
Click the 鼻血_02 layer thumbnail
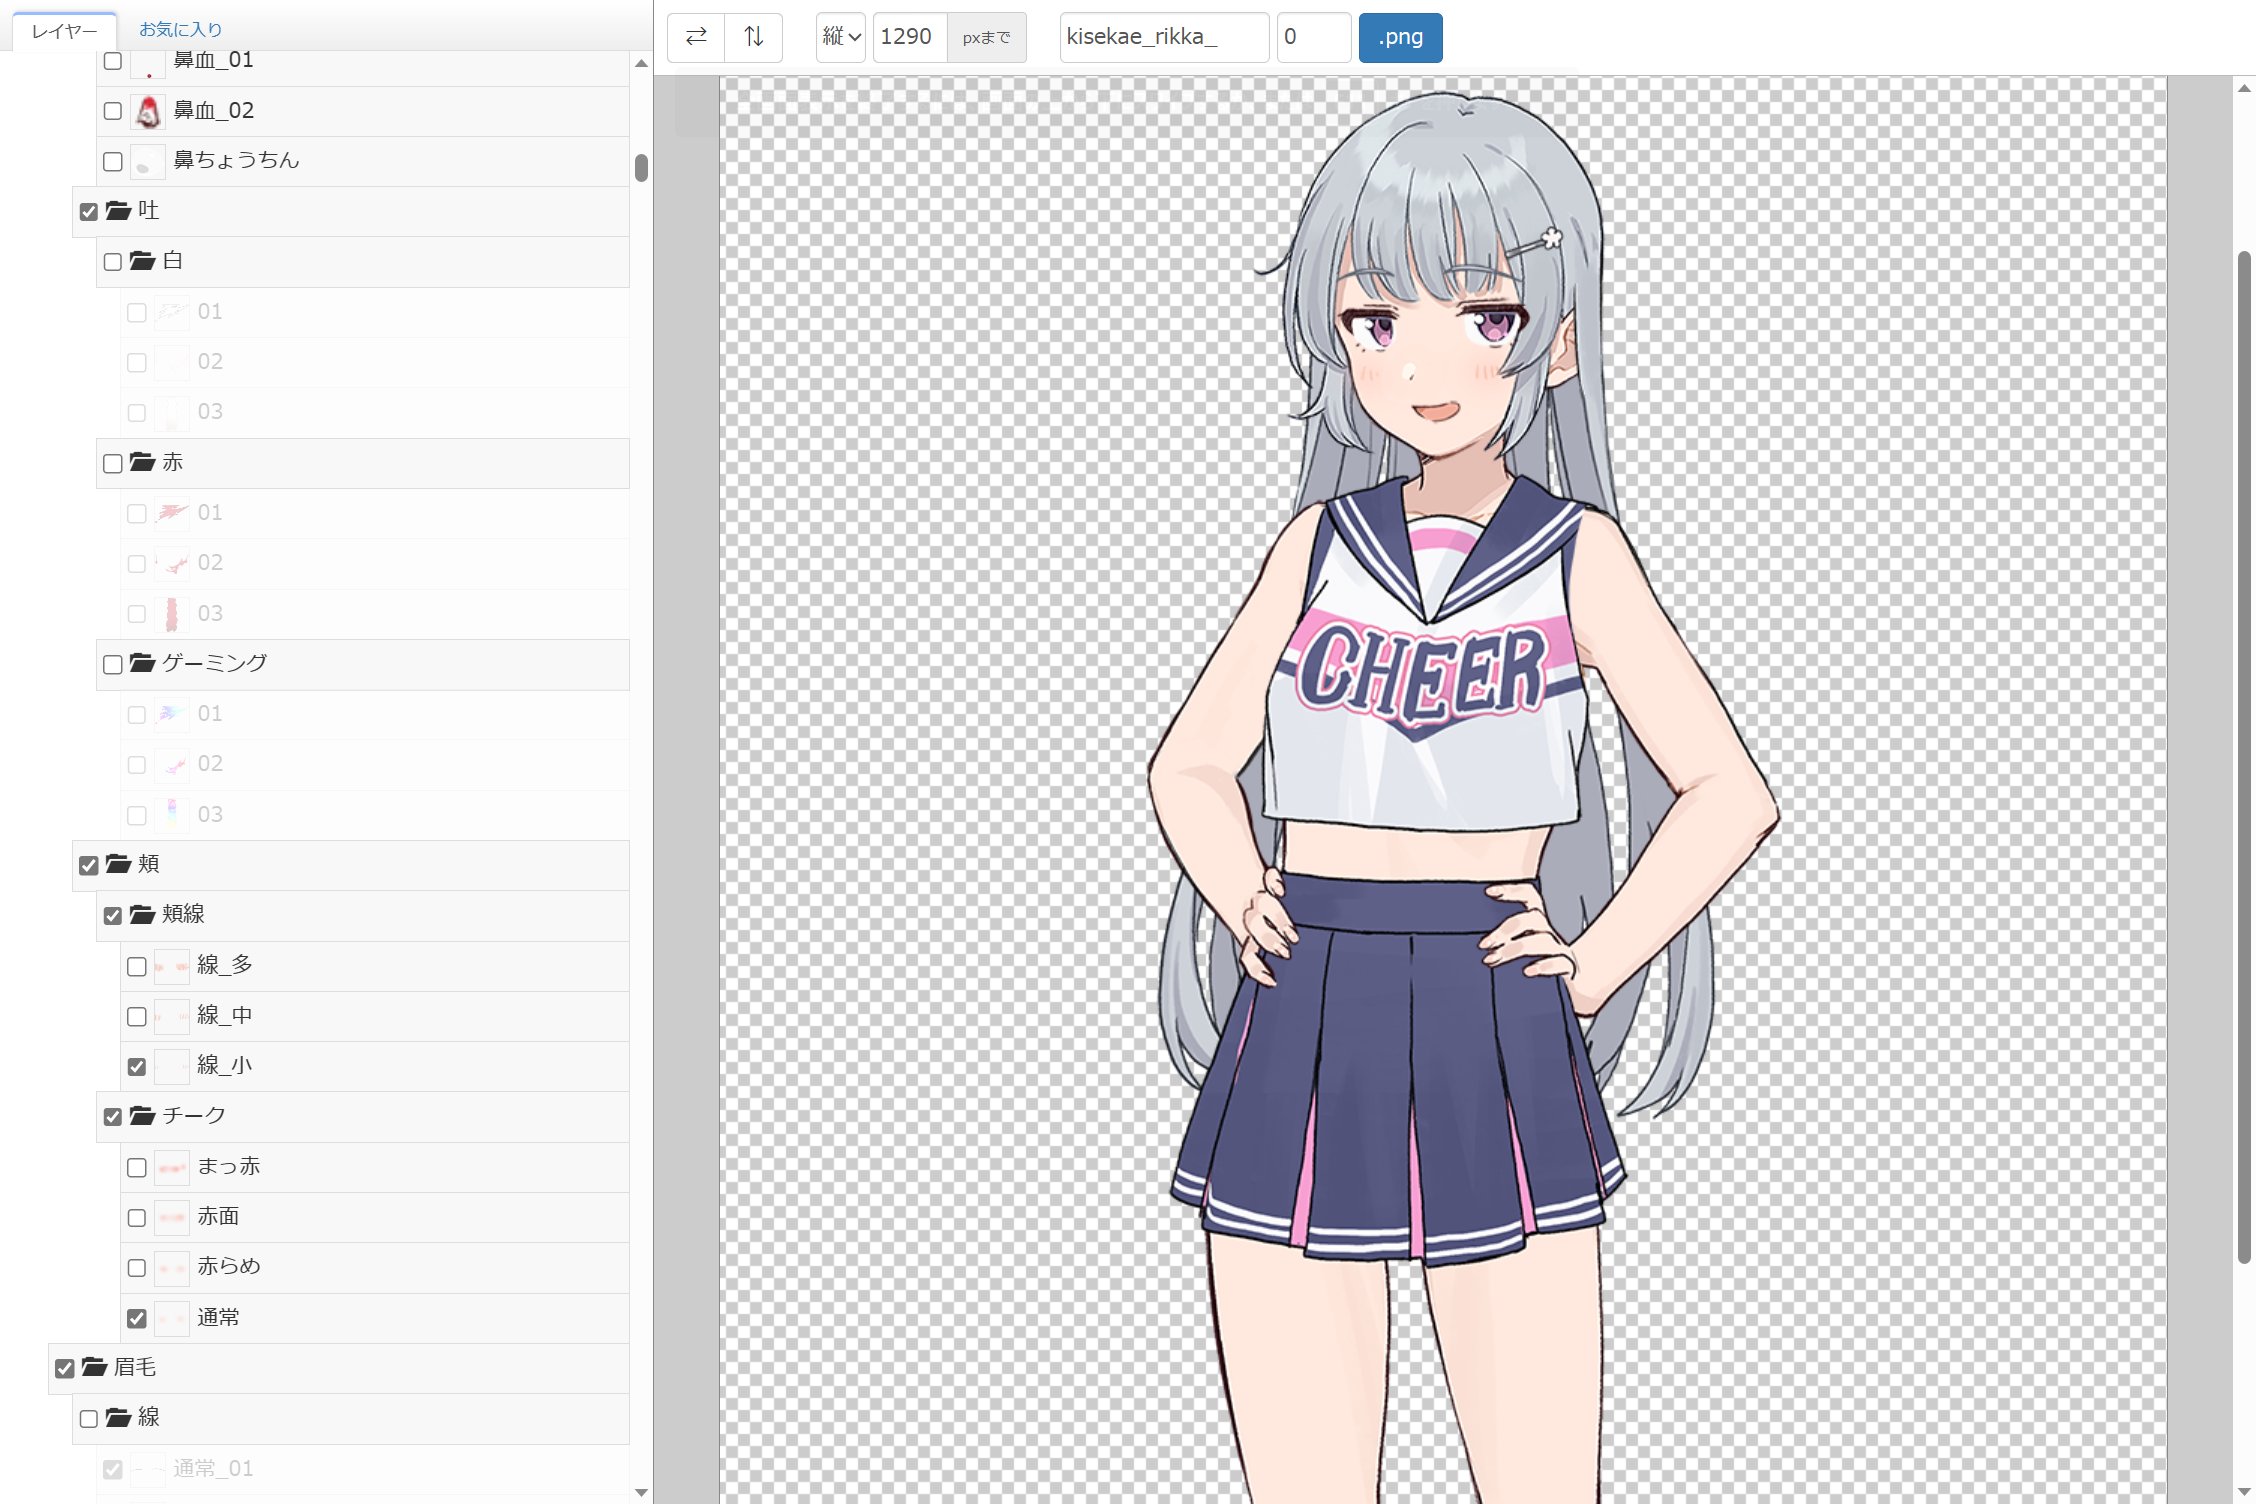[148, 111]
